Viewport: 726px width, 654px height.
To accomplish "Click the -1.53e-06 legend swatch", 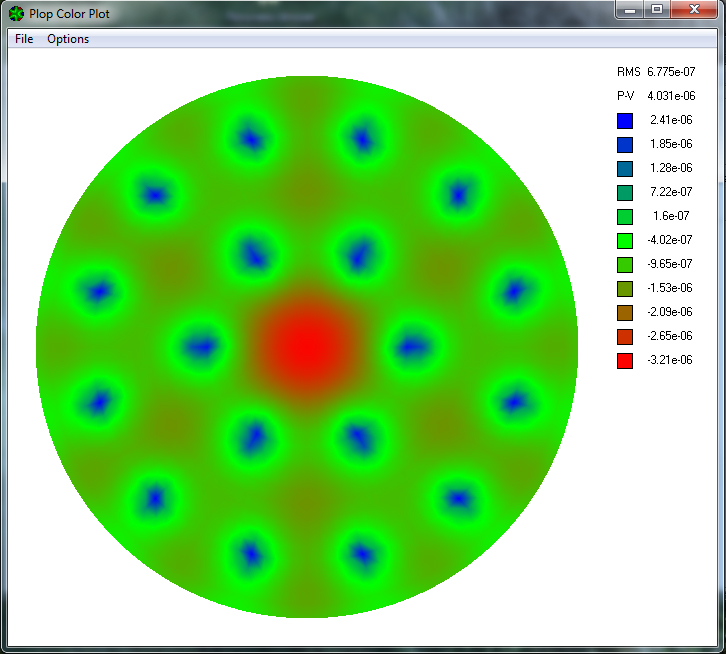I will pos(625,289).
